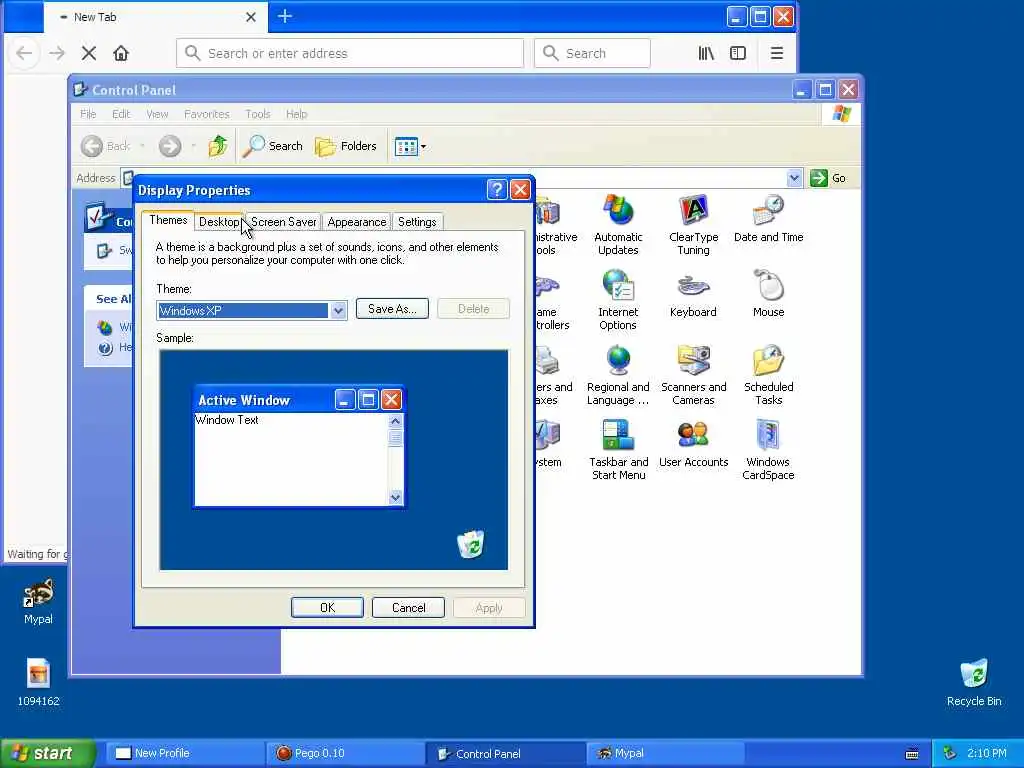
Task: Switch to New Profile taskbar item
Action: (x=185, y=753)
